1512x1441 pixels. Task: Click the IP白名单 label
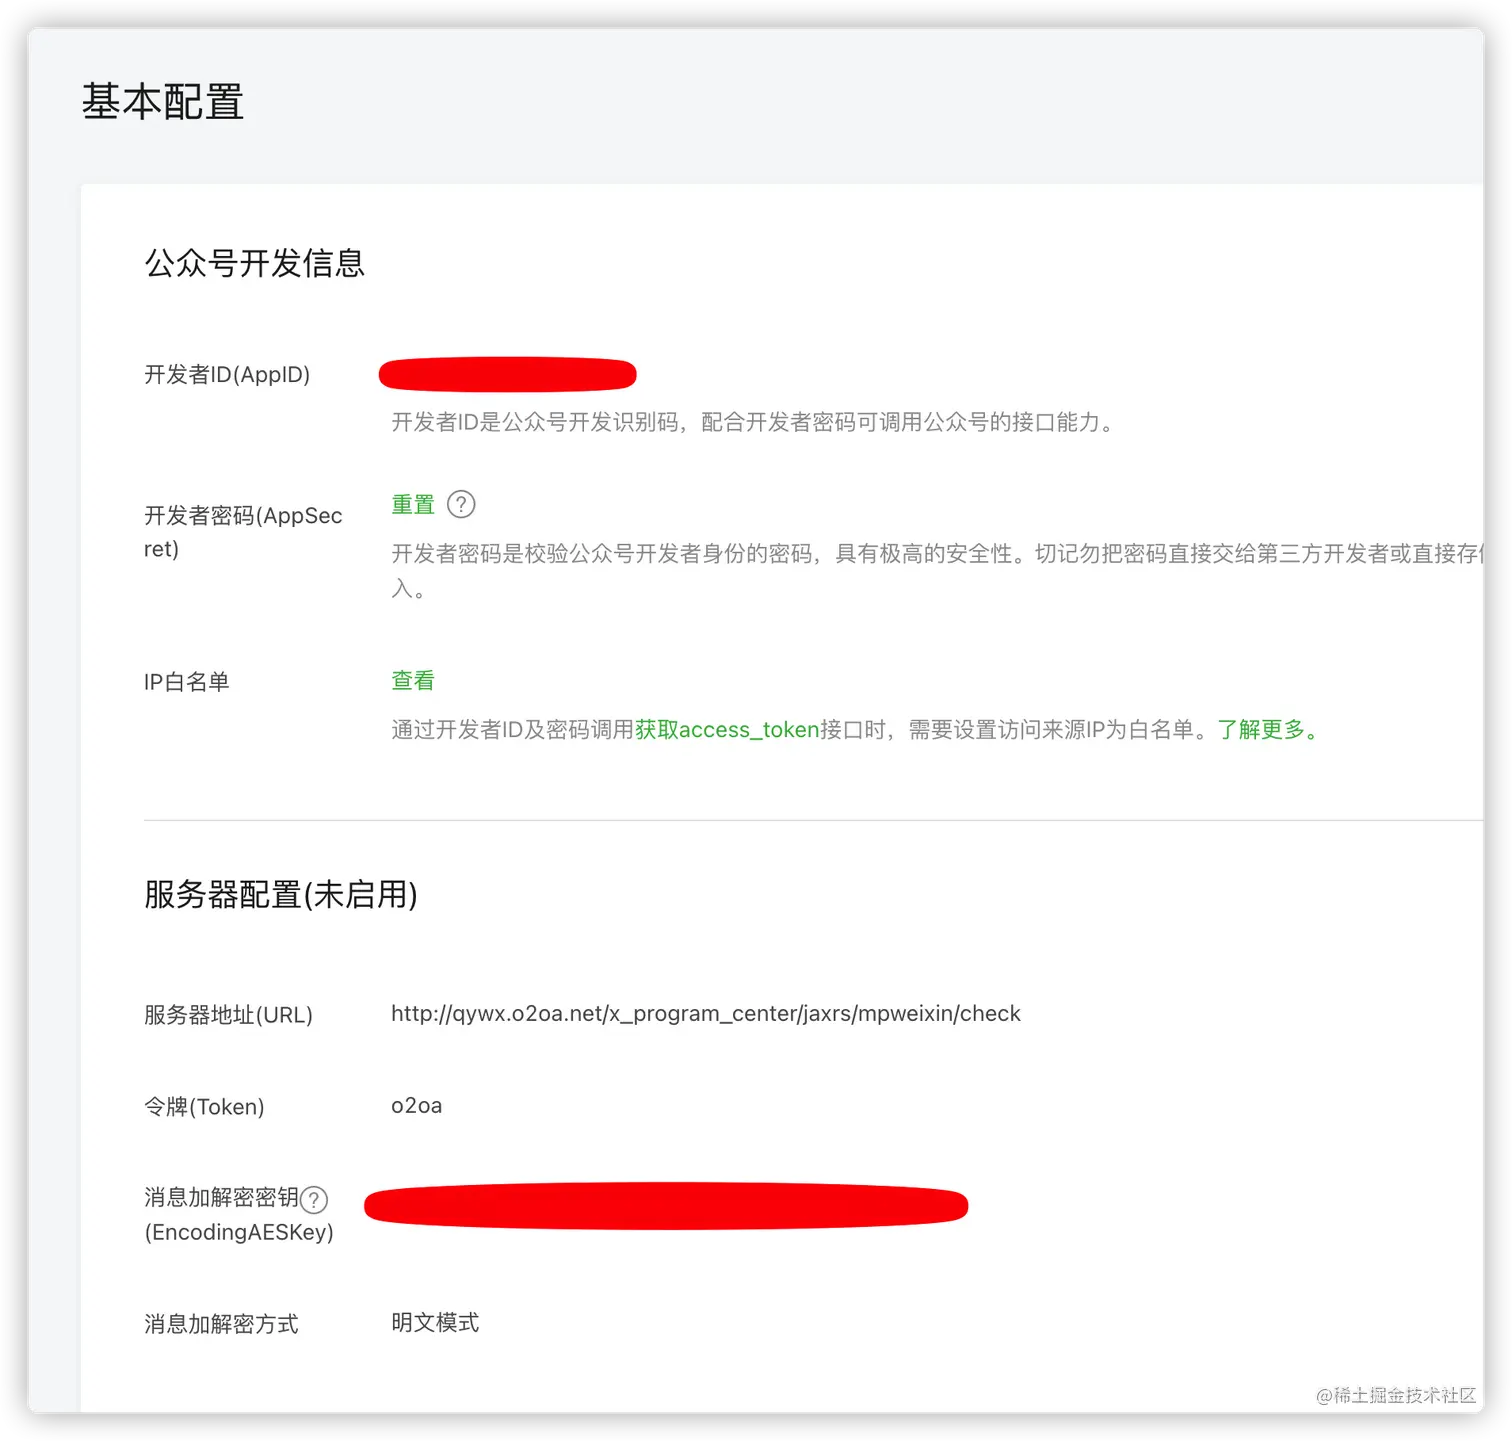click(187, 682)
